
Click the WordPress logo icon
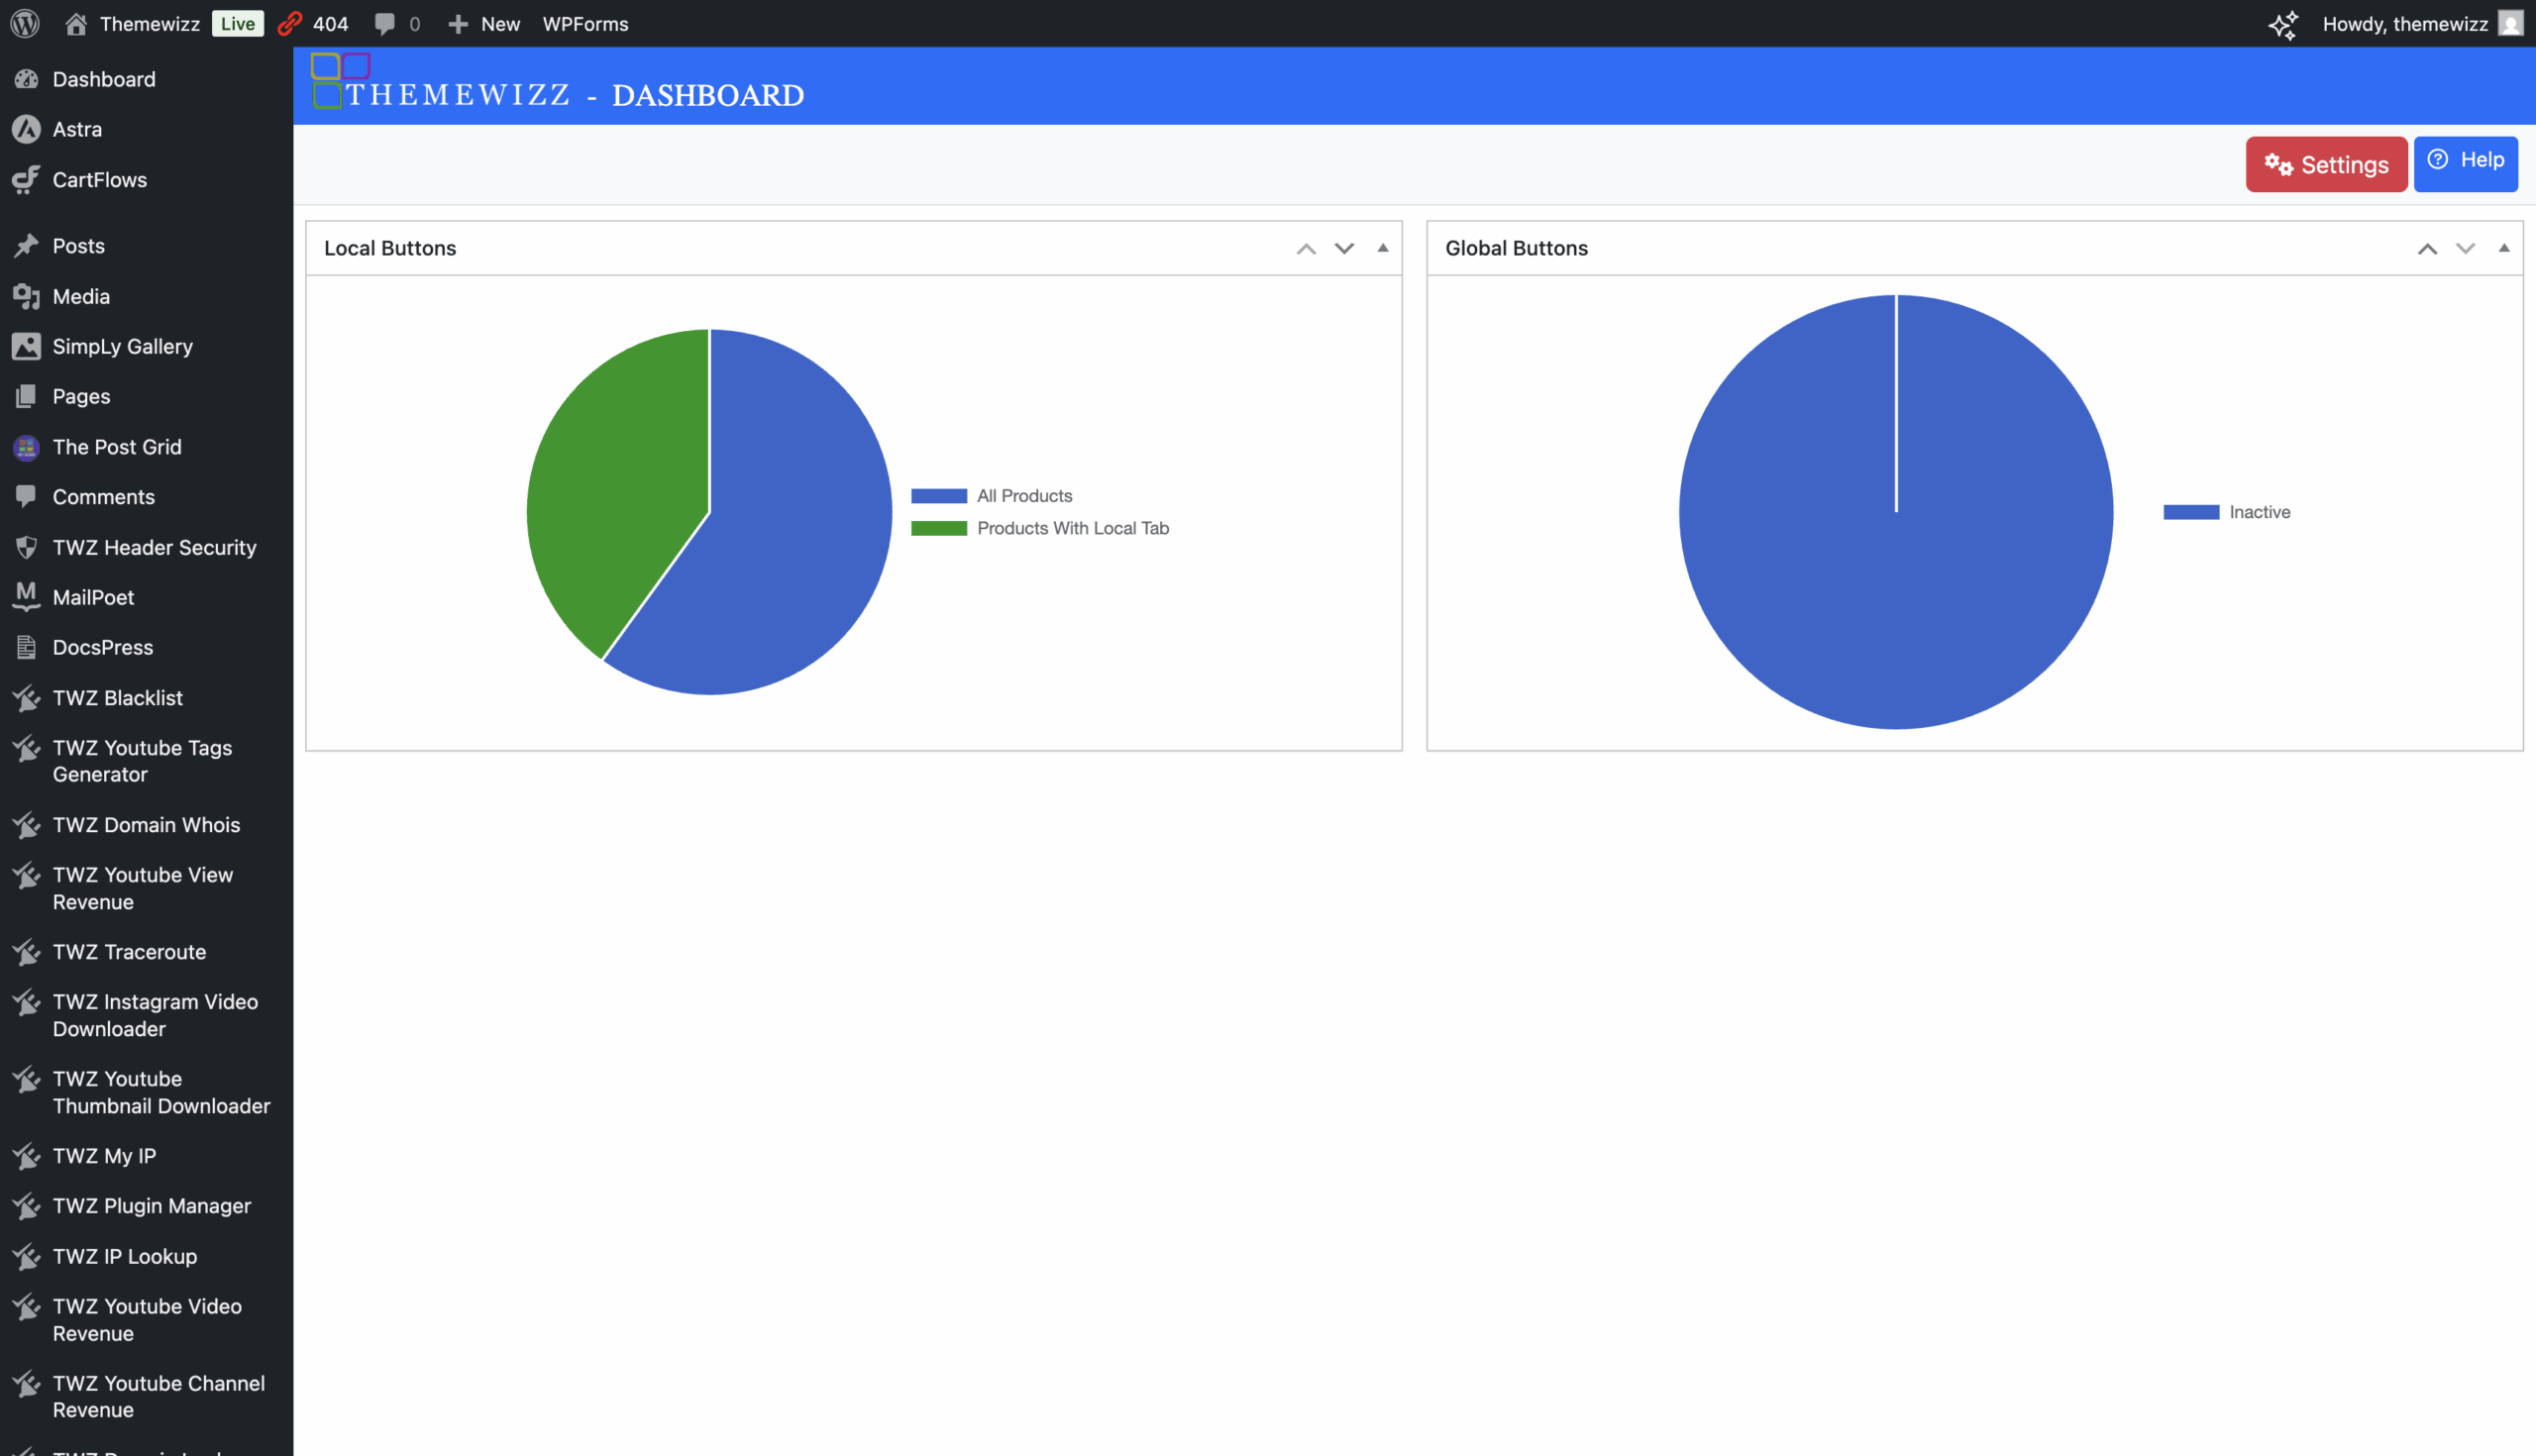25,23
